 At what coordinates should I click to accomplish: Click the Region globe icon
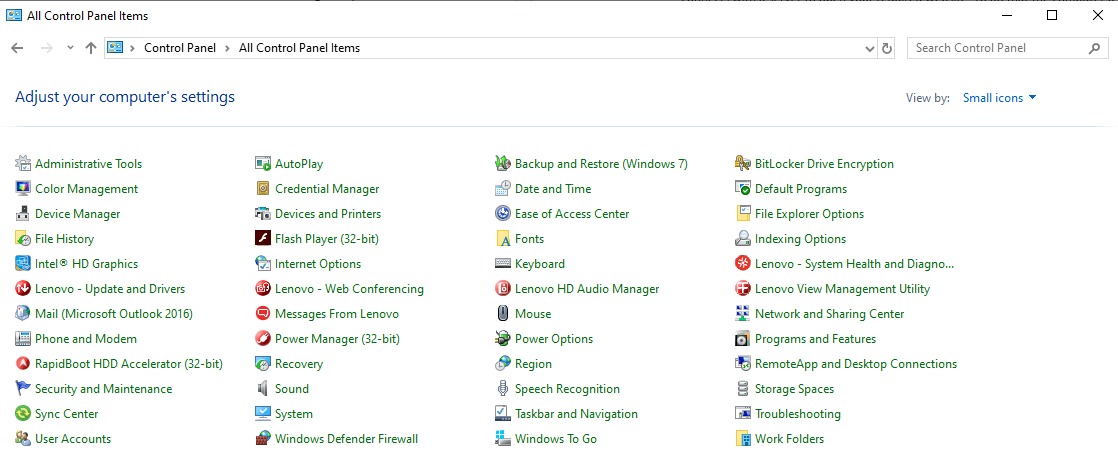point(503,364)
